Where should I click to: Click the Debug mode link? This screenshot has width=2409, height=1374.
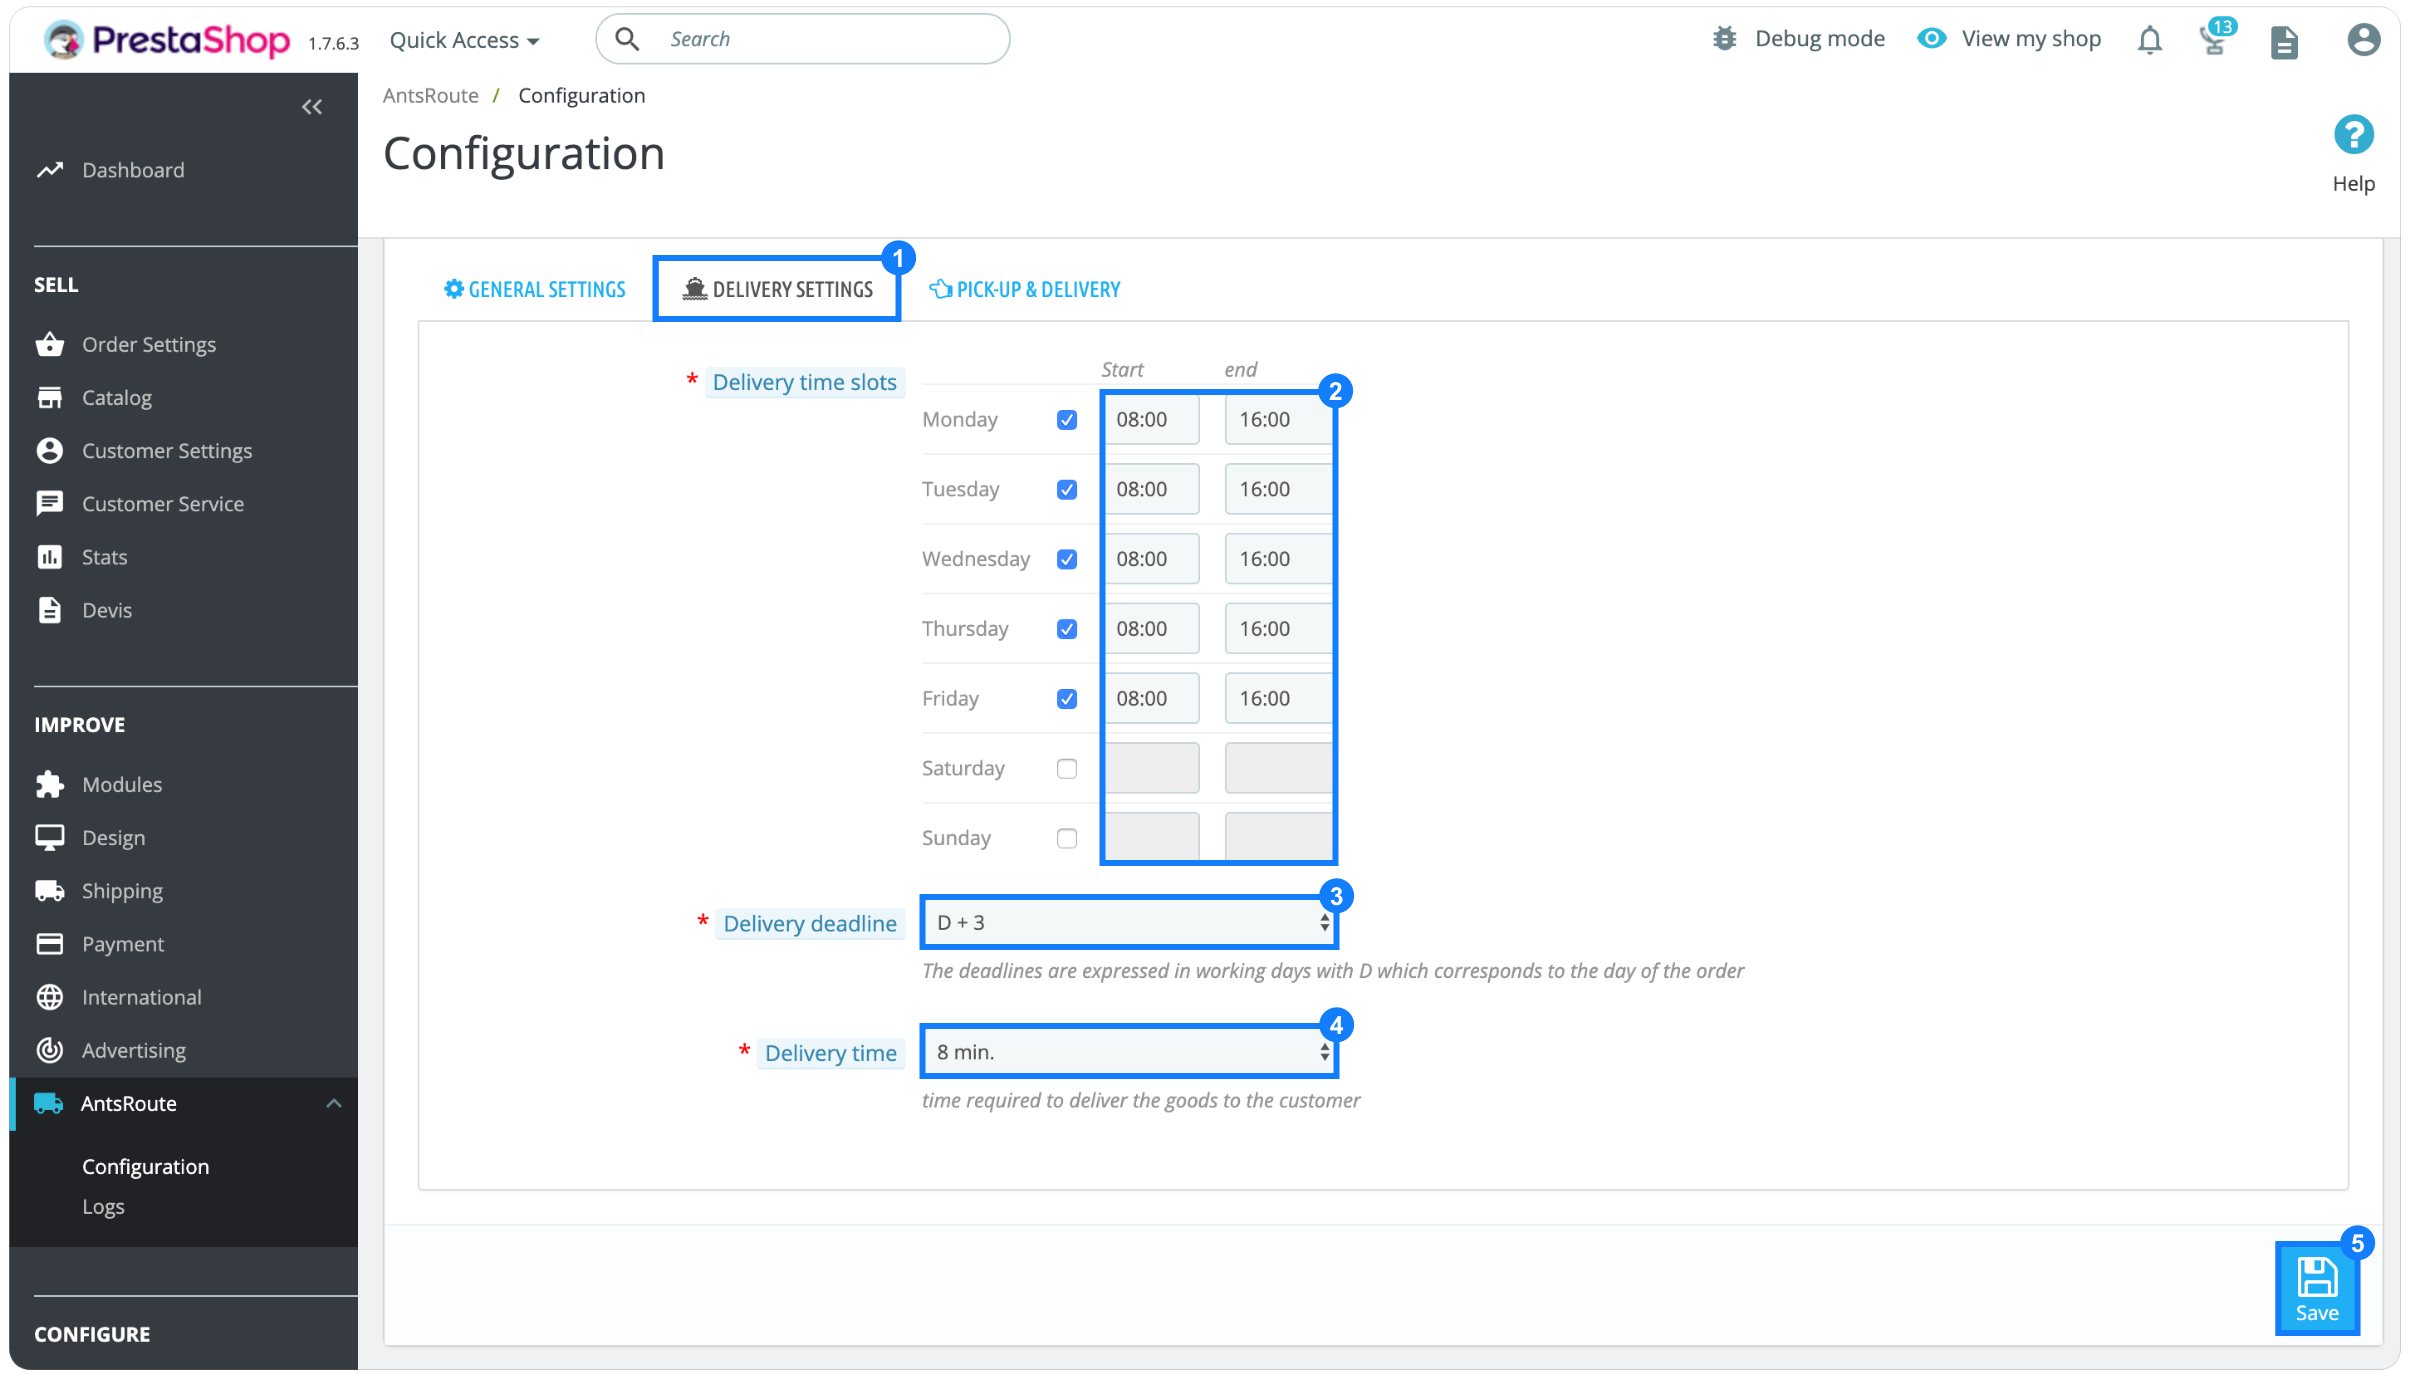point(1819,39)
